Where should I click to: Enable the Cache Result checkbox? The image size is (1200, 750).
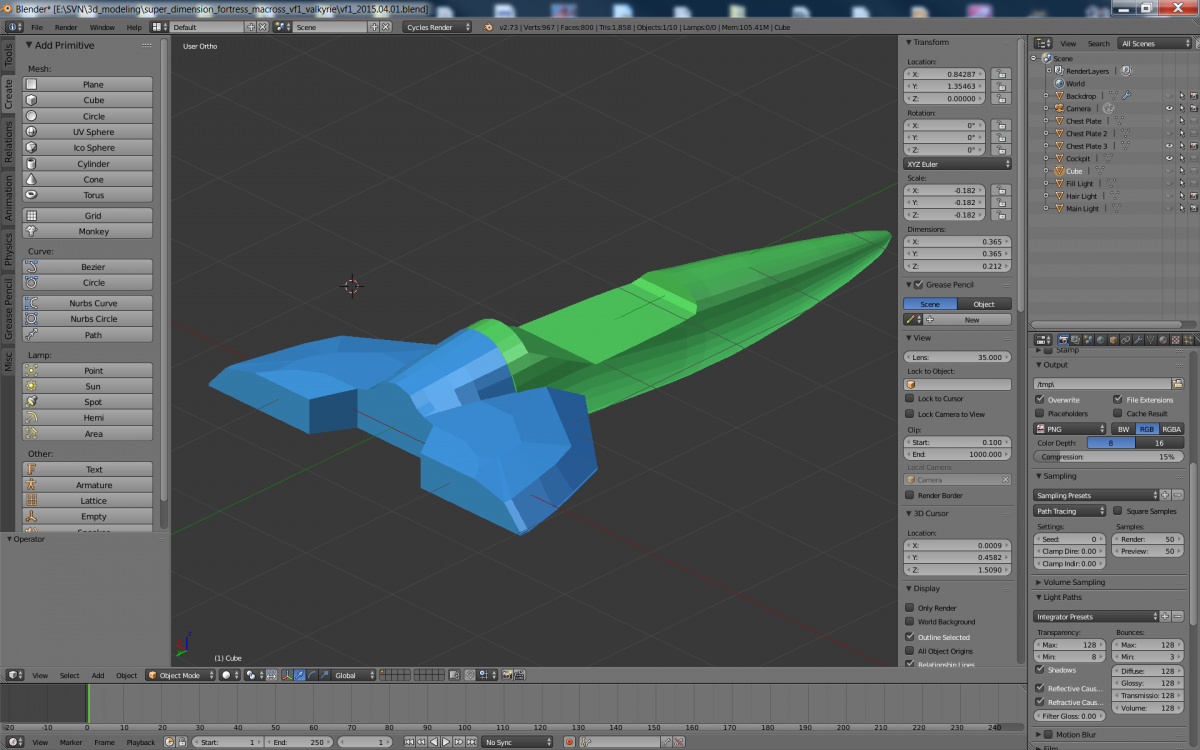(1118, 413)
